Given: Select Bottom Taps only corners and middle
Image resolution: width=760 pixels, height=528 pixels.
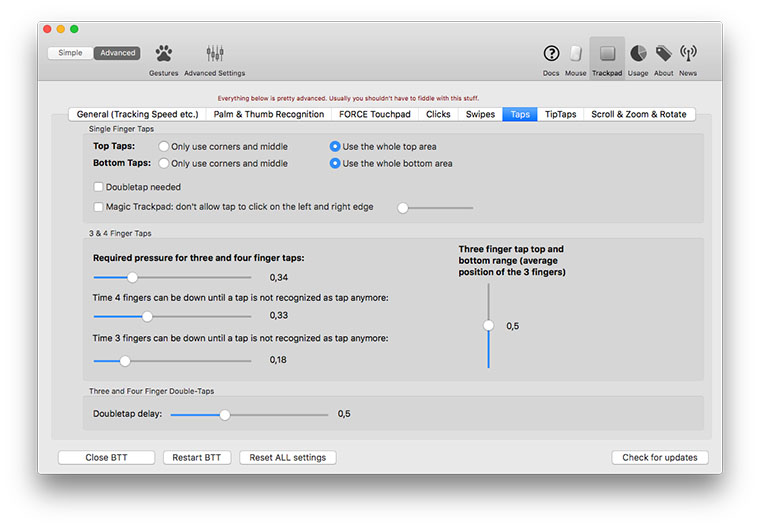Looking at the screenshot, I should pos(164,163).
